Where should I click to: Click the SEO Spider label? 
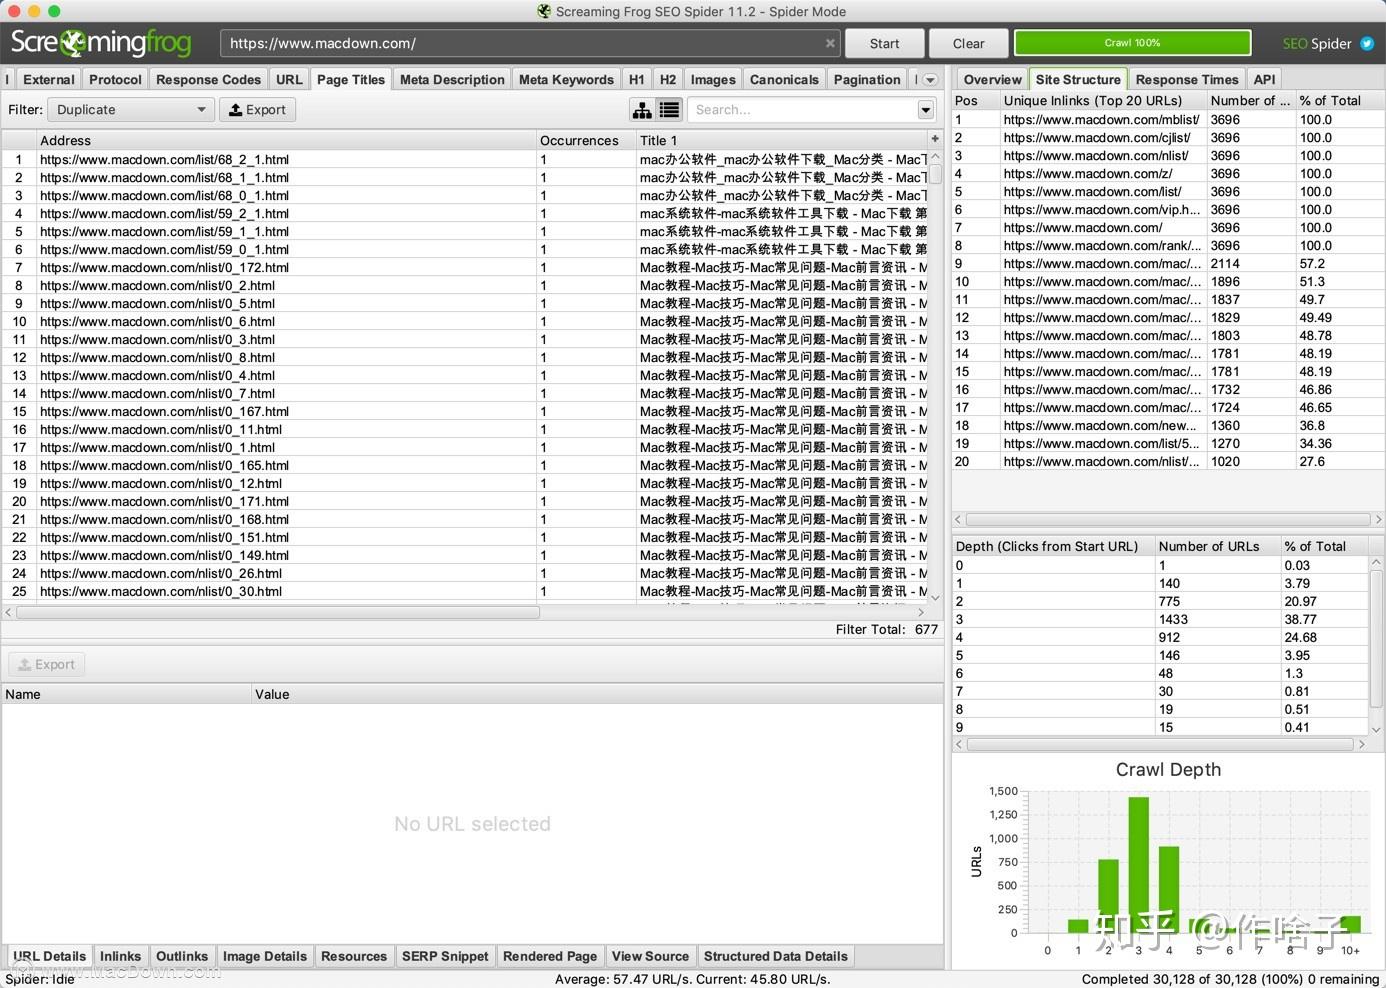point(1317,43)
